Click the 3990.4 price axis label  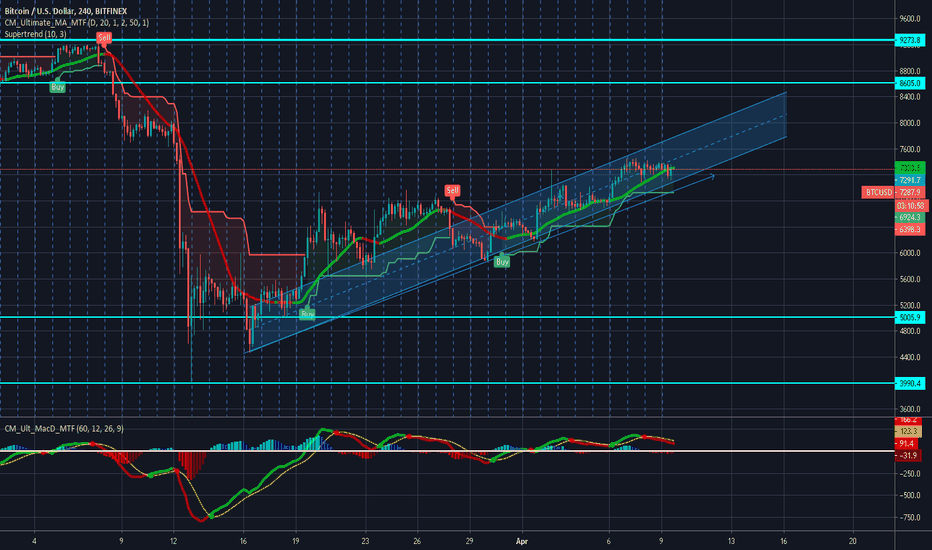coord(910,384)
